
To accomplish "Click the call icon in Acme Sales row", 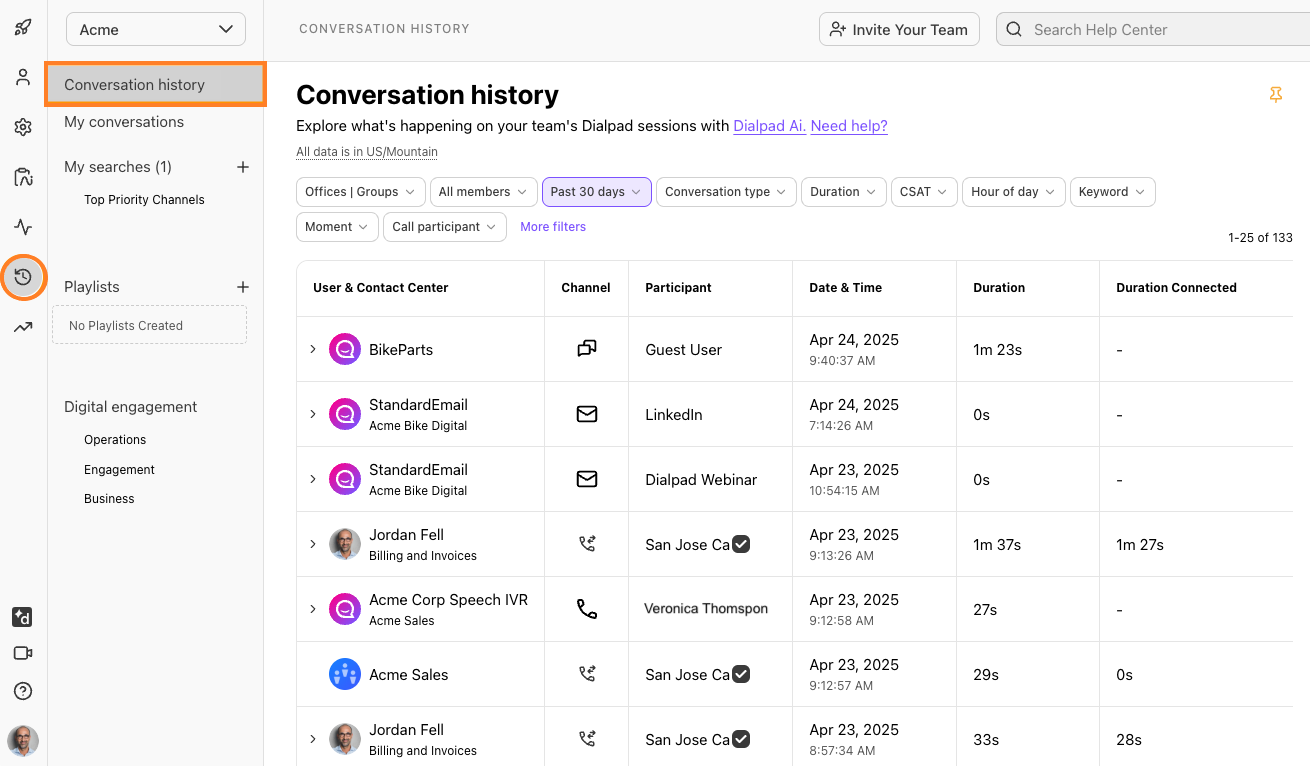I will [x=587, y=674].
